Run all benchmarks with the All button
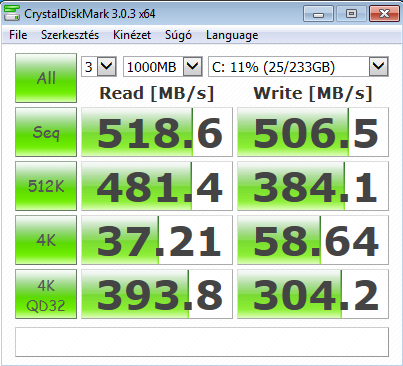403x366 pixels. (x=46, y=78)
